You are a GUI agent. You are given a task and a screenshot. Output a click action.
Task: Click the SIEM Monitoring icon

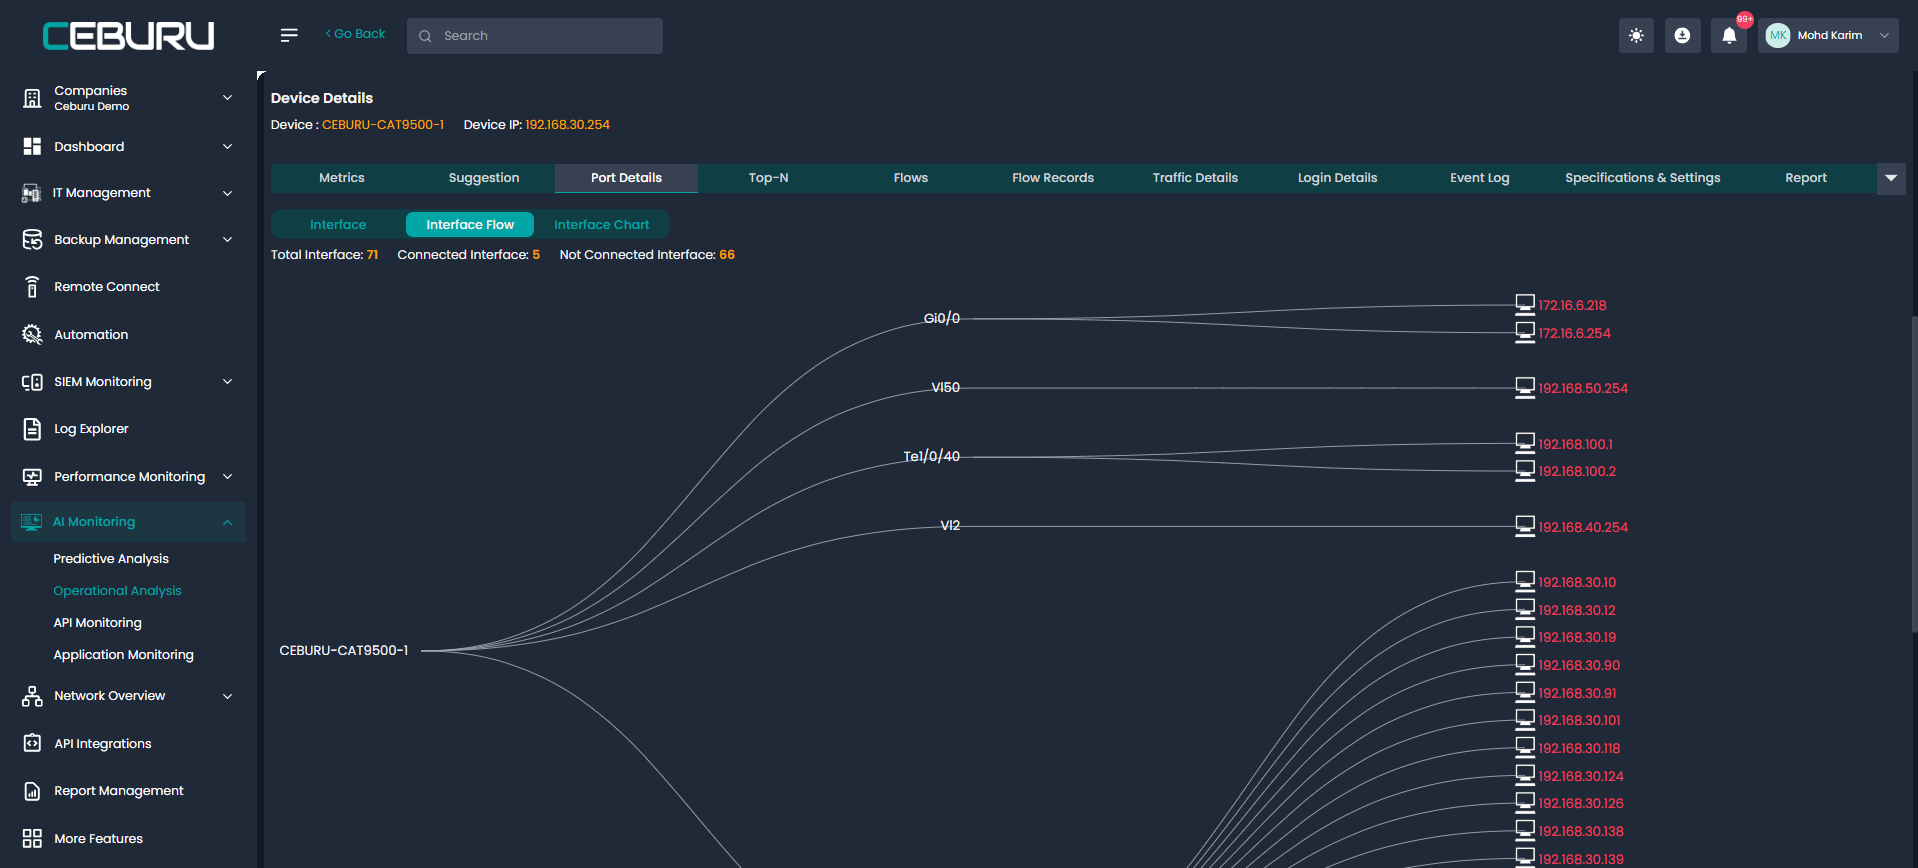point(32,382)
